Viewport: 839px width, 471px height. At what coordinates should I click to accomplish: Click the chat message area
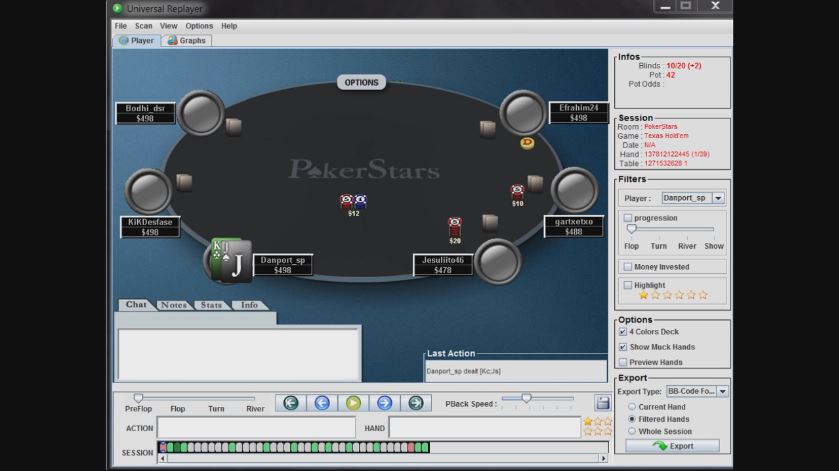click(x=239, y=354)
